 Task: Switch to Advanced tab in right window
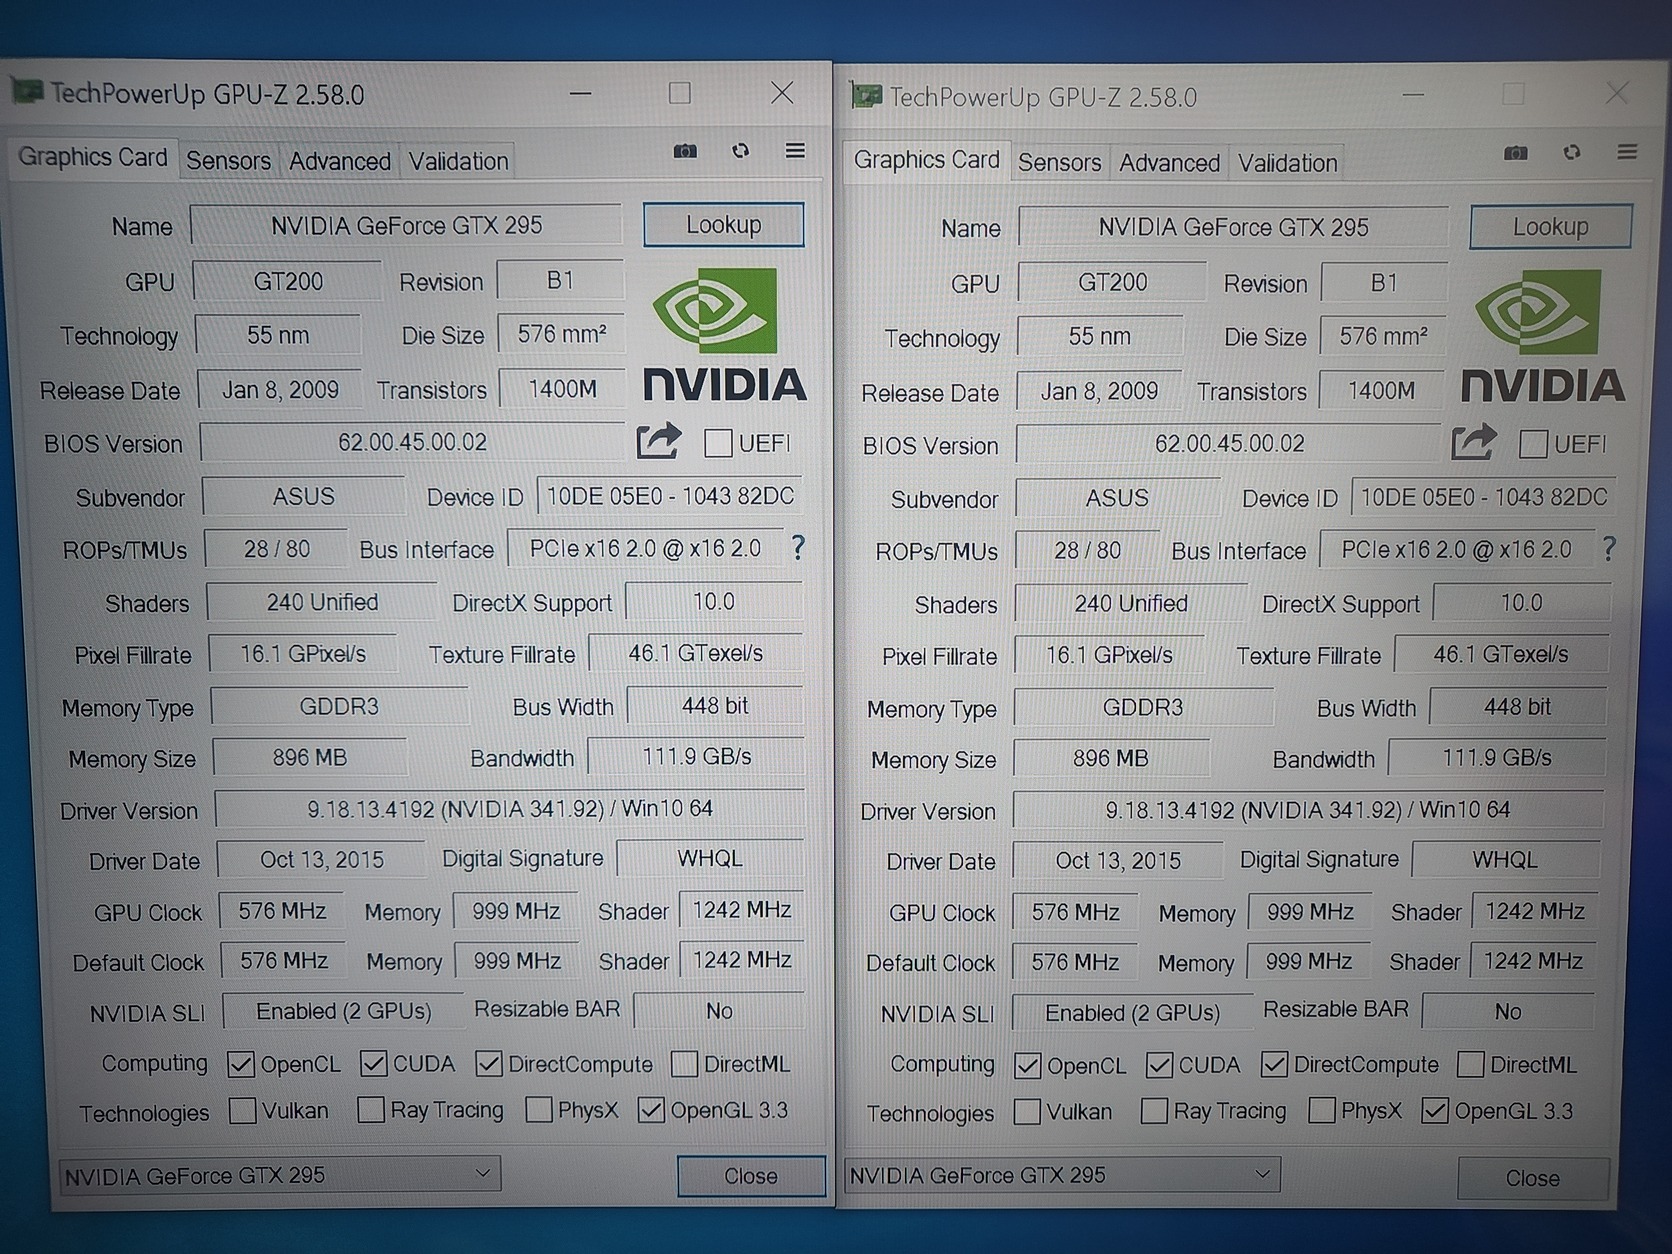click(x=1169, y=163)
